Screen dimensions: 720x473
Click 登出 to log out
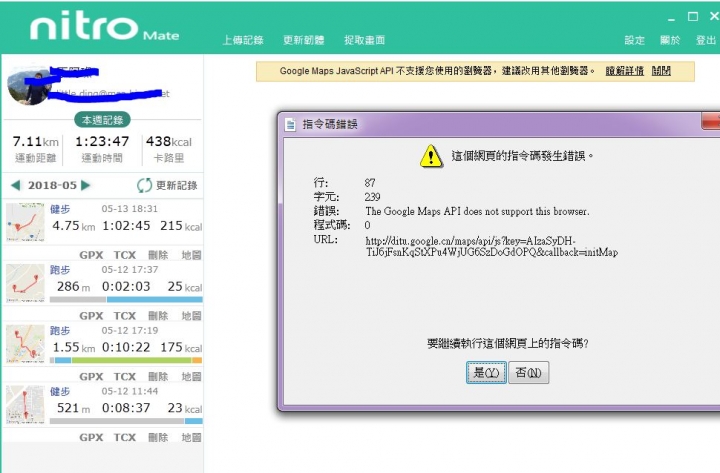coord(706,40)
